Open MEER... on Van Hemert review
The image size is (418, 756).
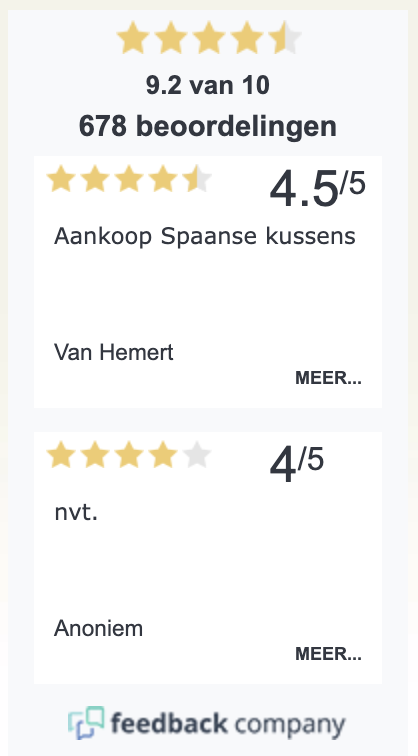[x=328, y=378]
